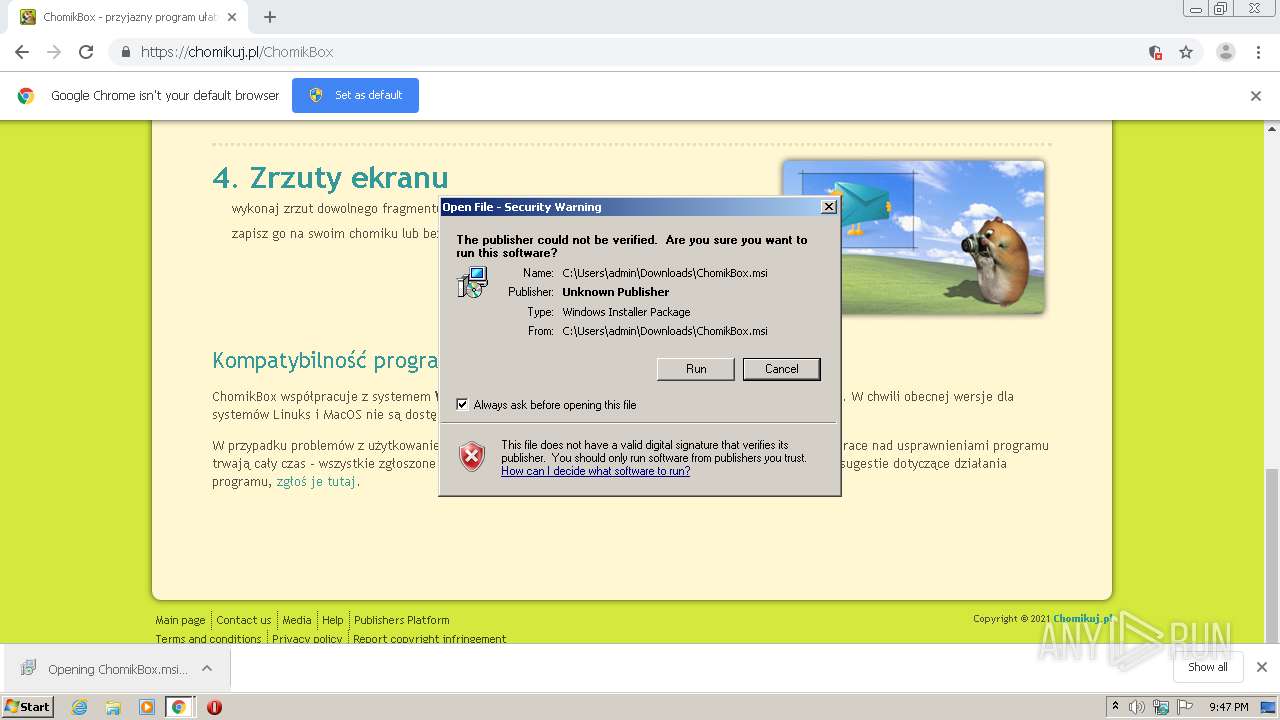1280x720 pixels.
Task: Reload the page
Action: click(86, 52)
